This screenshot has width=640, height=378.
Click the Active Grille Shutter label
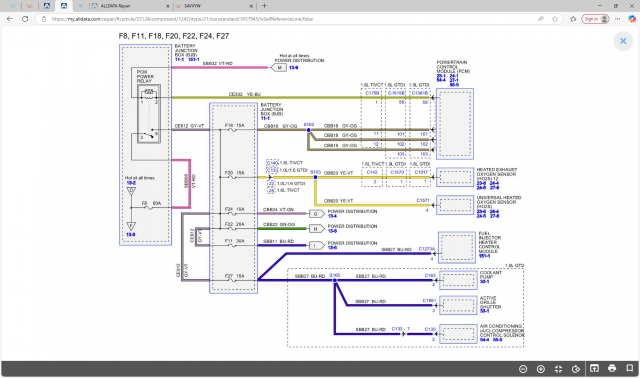click(490, 302)
